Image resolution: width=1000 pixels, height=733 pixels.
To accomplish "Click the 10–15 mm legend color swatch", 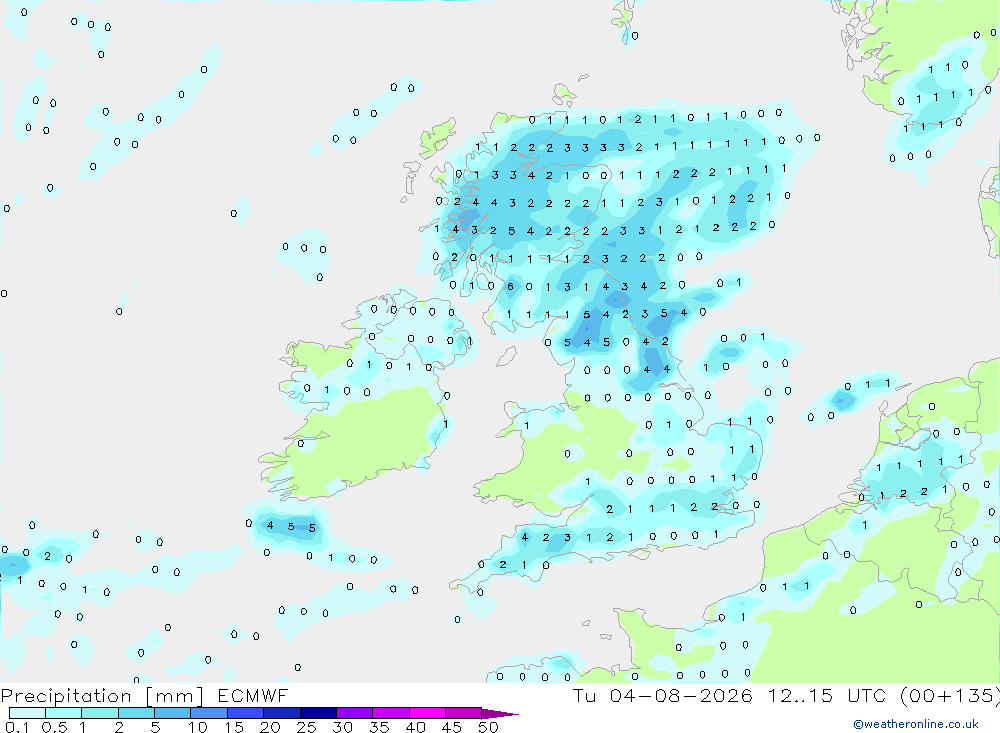I will tap(209, 713).
